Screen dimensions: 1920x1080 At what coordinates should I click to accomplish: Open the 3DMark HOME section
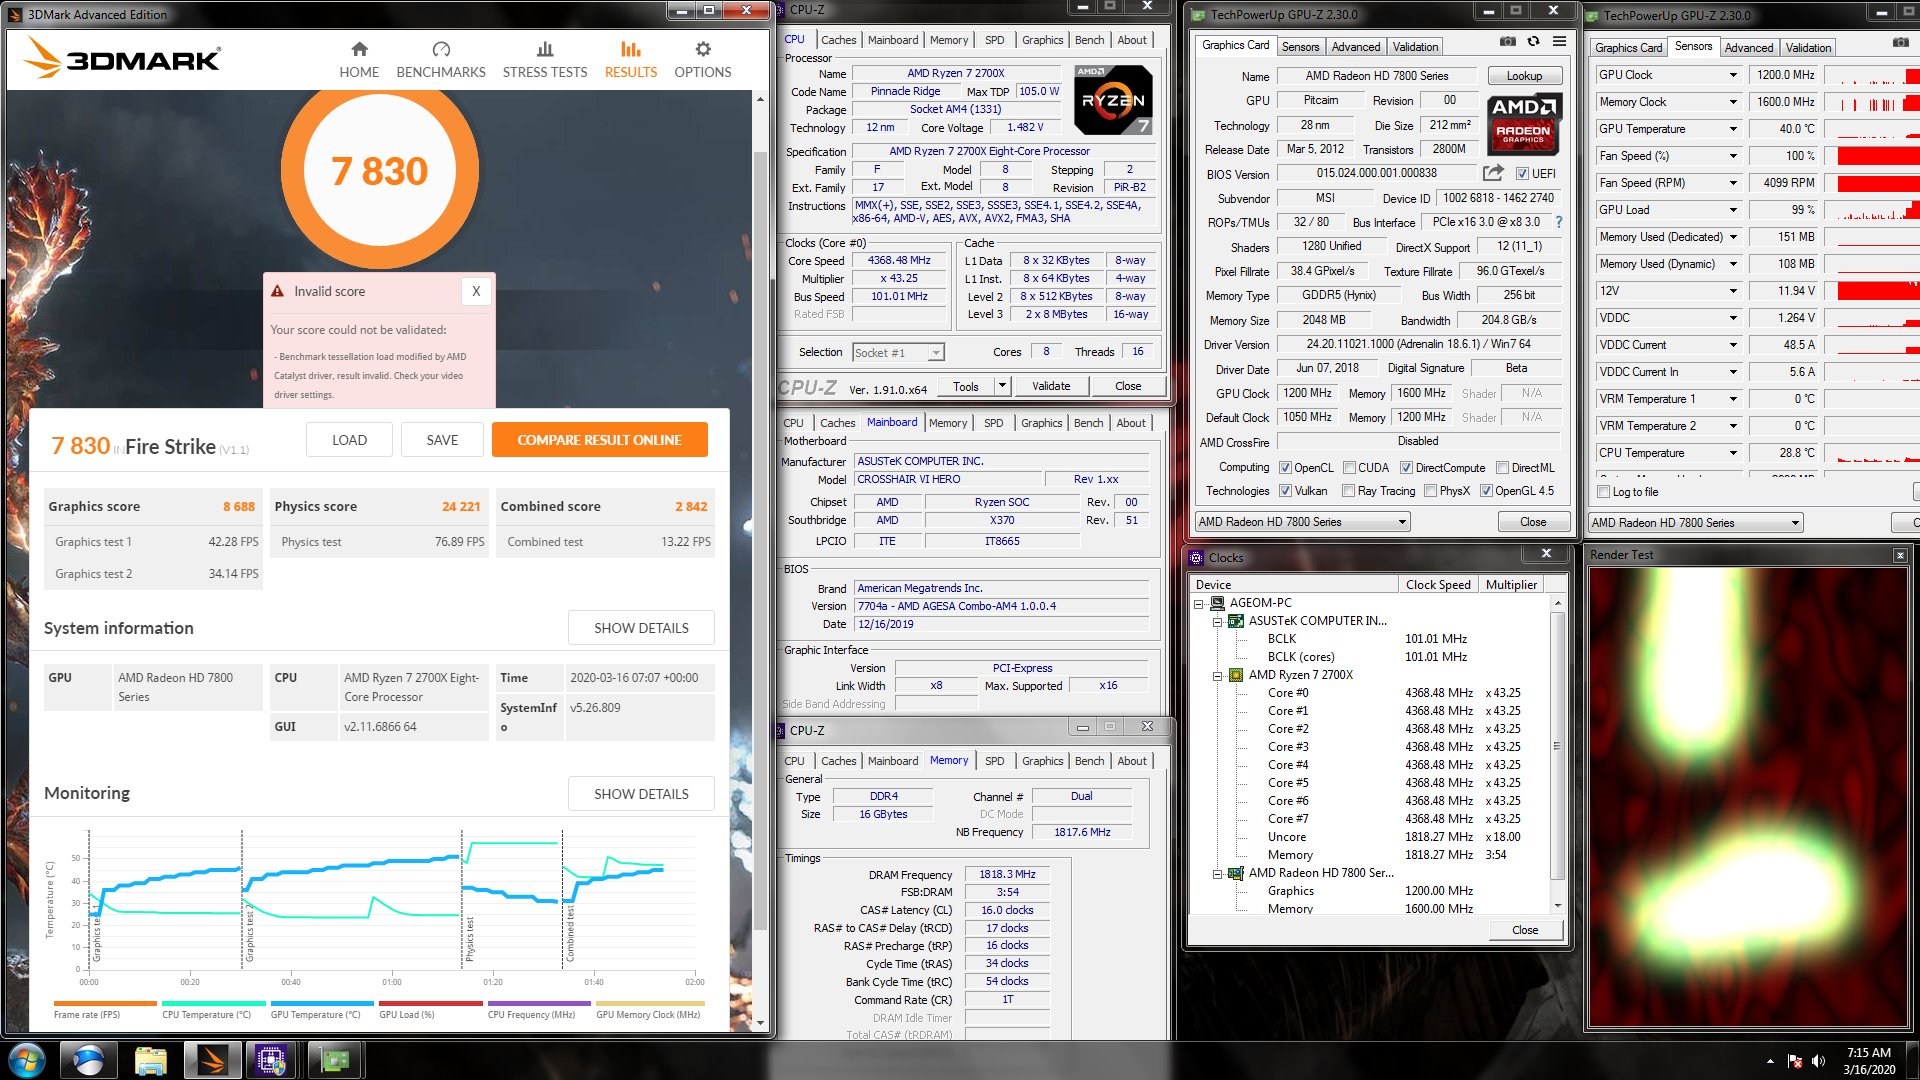(x=359, y=60)
